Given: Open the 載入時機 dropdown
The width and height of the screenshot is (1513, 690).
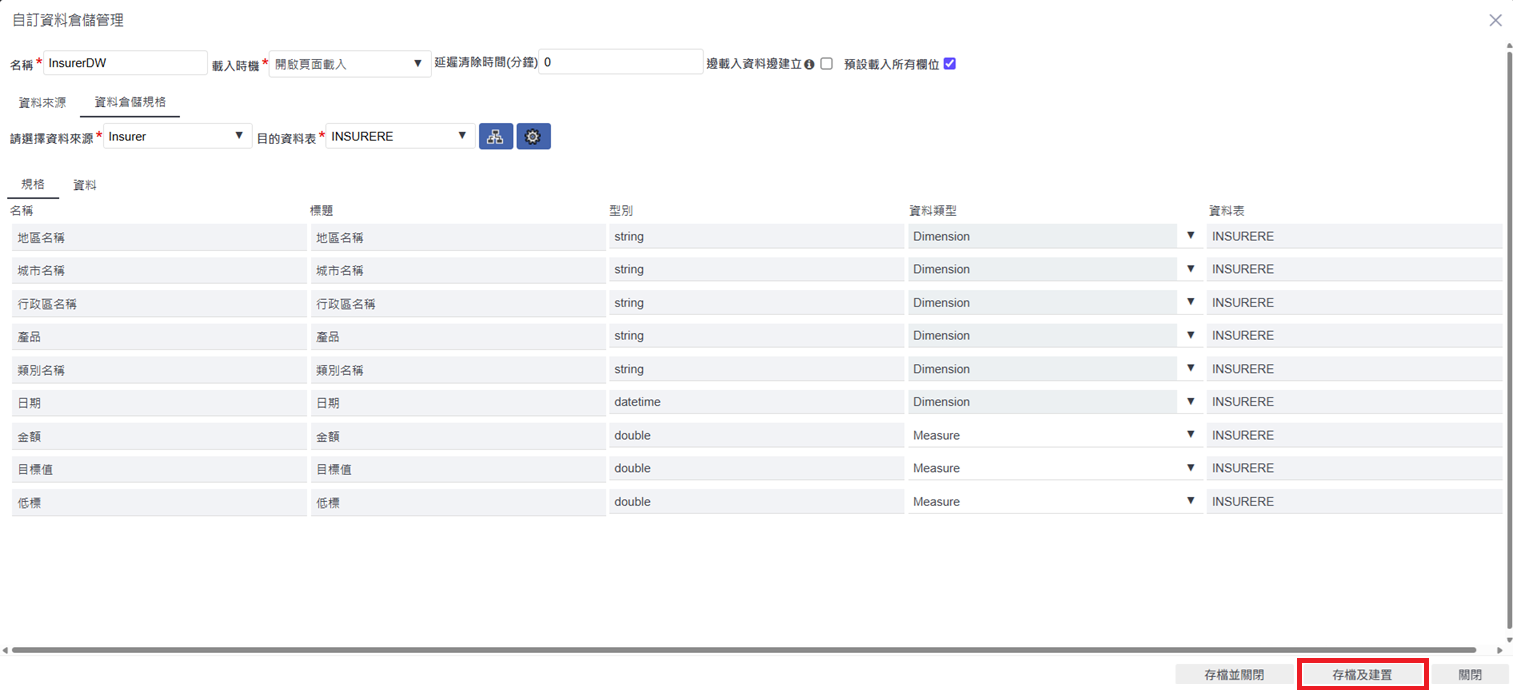Looking at the screenshot, I should (x=349, y=64).
